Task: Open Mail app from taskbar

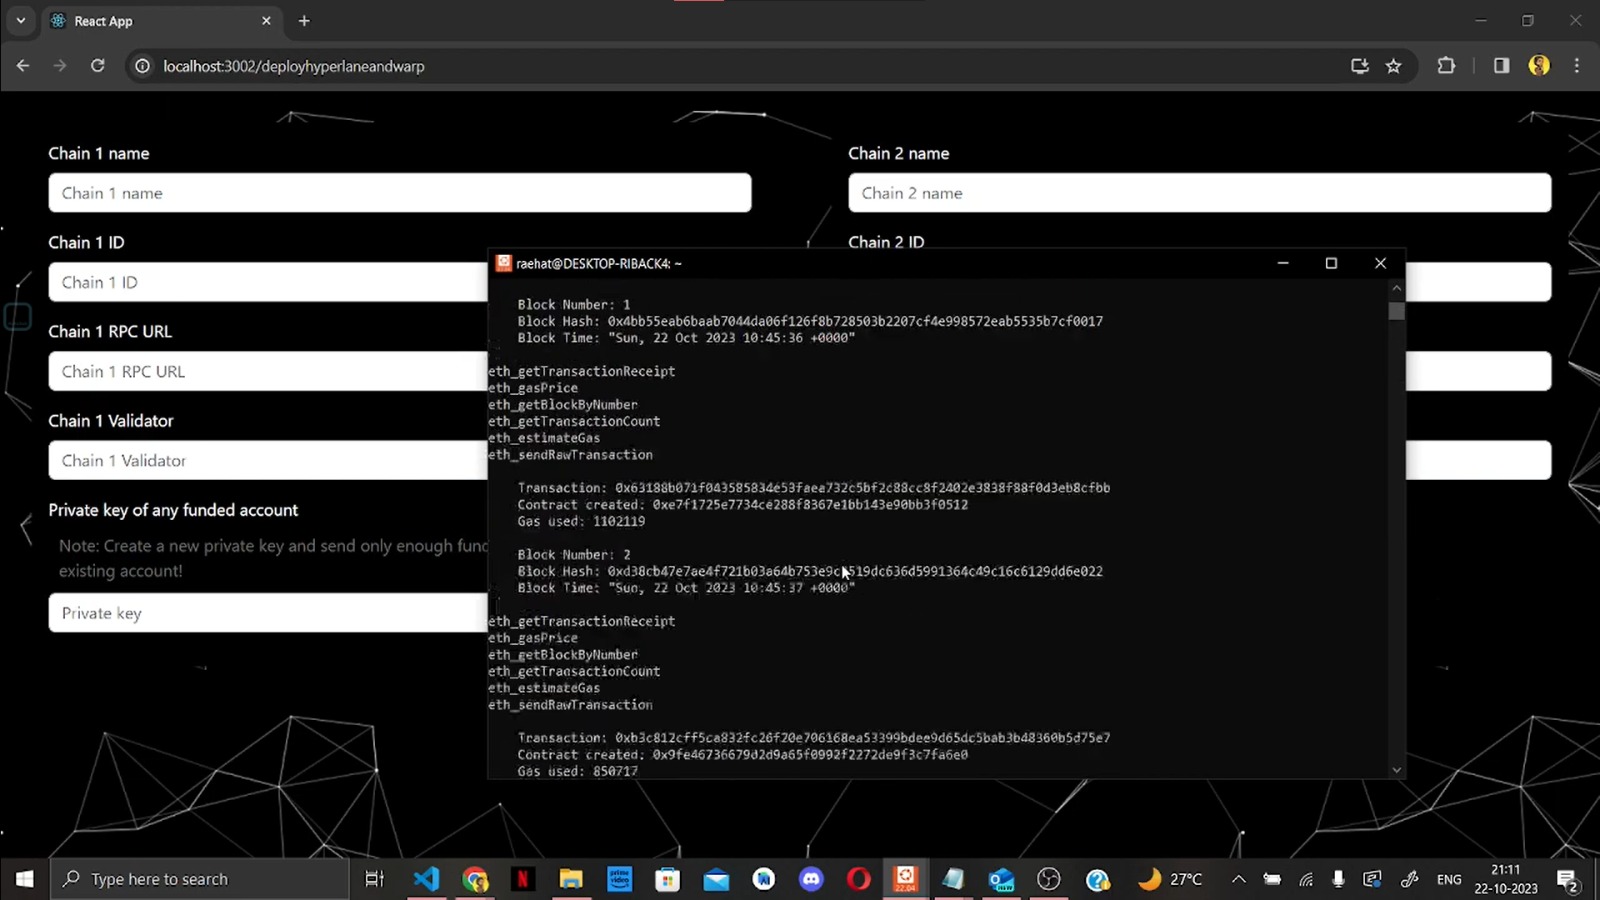Action: 716,879
